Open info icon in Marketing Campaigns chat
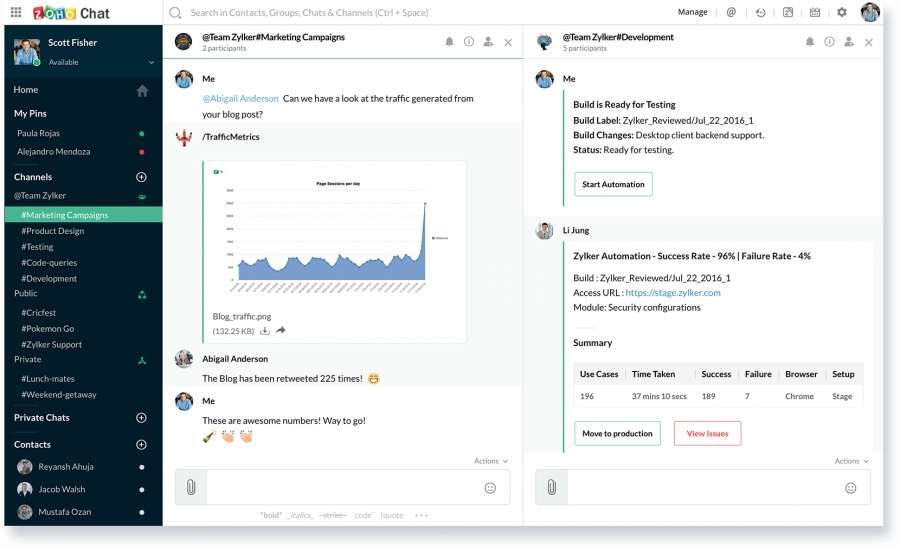Image resolution: width=900 pixels, height=547 pixels. tap(469, 41)
